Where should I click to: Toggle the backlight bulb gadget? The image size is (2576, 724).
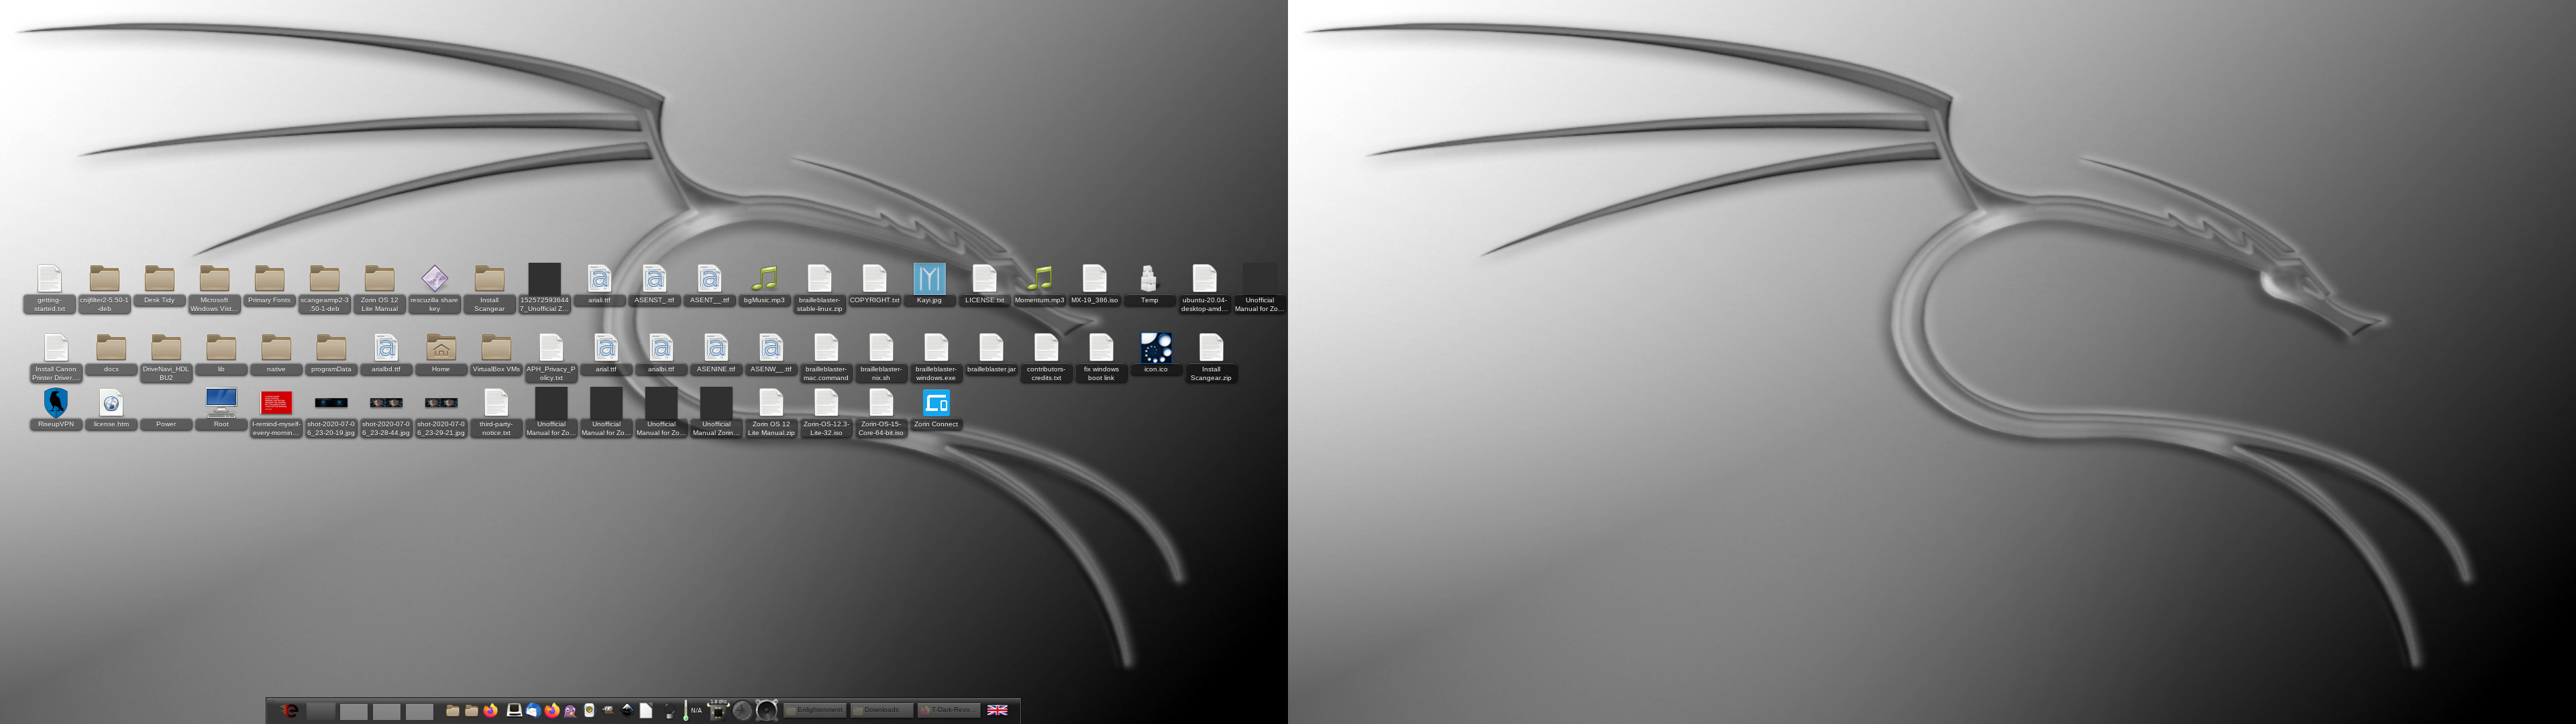pos(670,711)
